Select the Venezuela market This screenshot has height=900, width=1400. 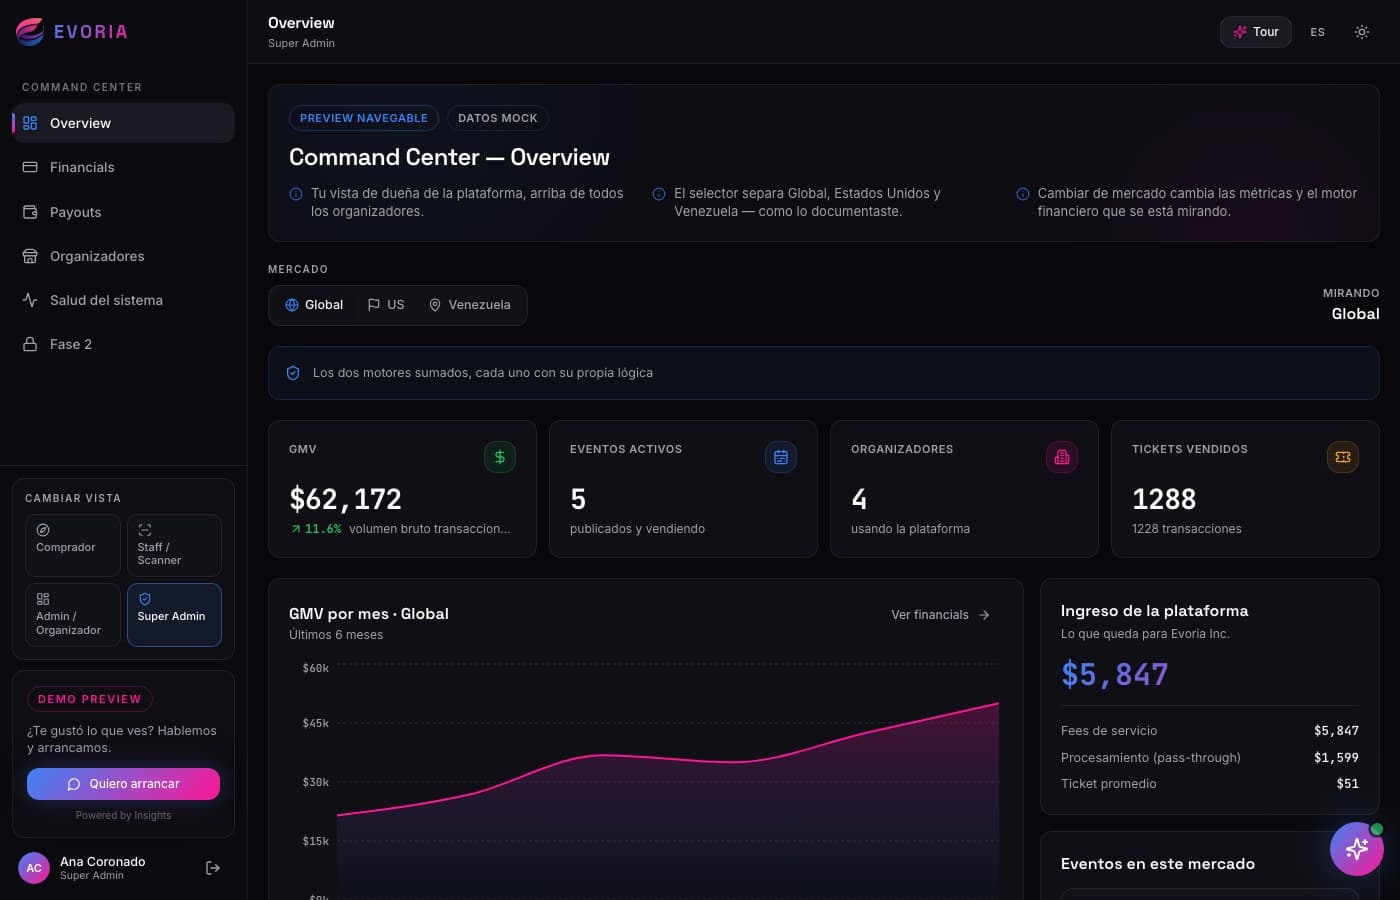coord(470,305)
